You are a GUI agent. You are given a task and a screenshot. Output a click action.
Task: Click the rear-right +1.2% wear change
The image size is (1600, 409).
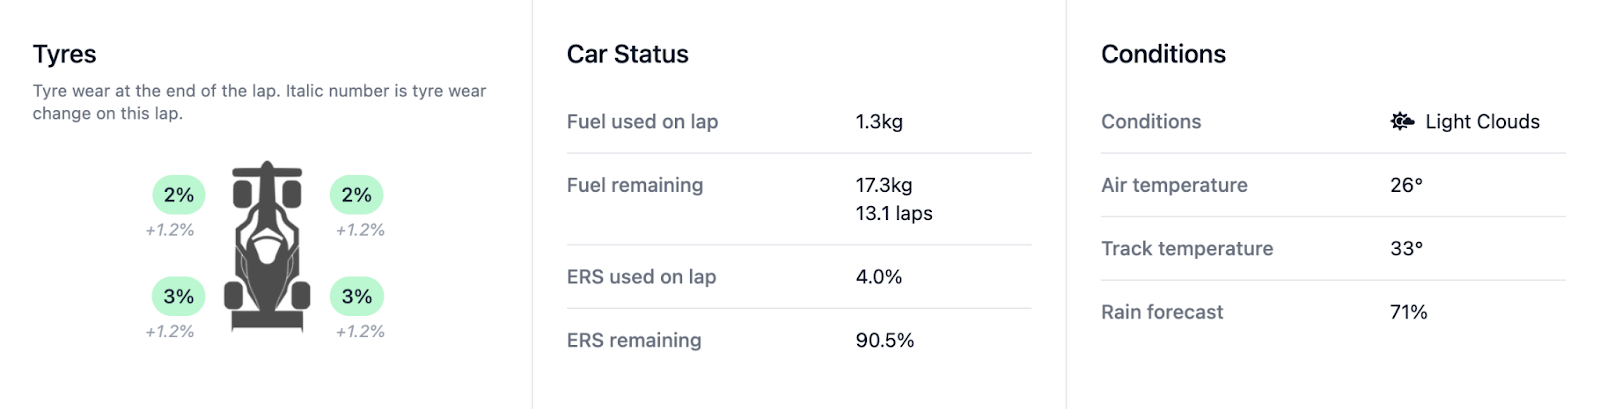[360, 332]
